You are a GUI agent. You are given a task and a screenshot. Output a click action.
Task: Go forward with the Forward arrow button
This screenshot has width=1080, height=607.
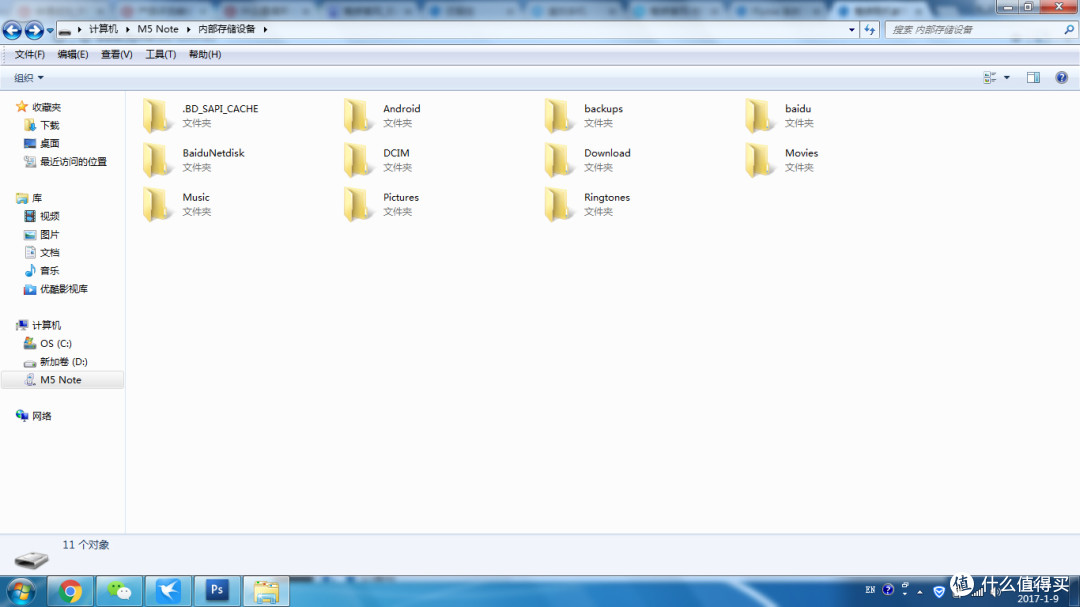point(34,30)
